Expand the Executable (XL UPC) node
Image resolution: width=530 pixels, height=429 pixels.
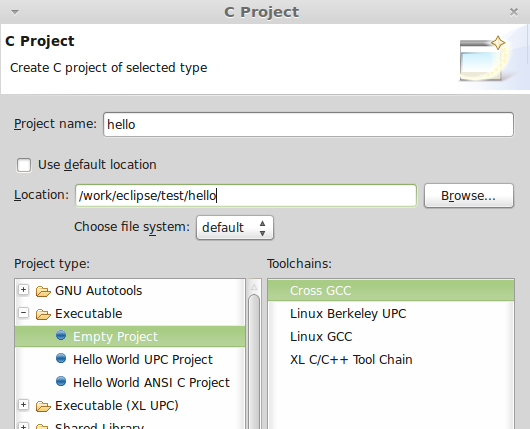click(23, 405)
